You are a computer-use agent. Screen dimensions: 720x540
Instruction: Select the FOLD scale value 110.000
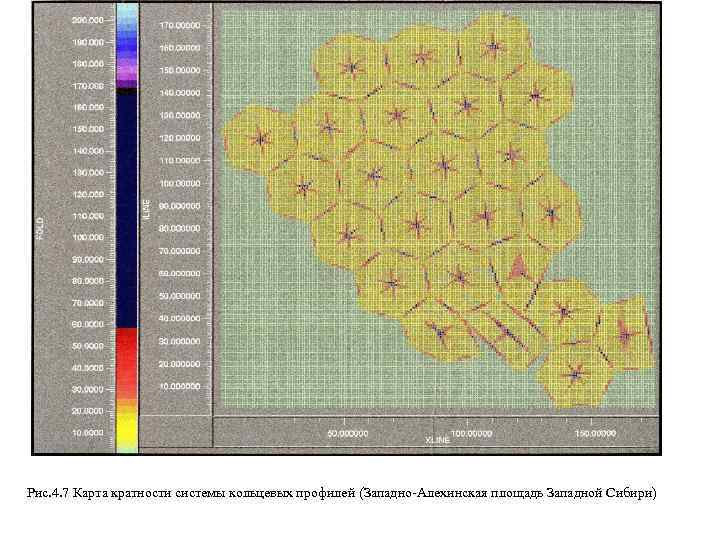(x=88, y=216)
